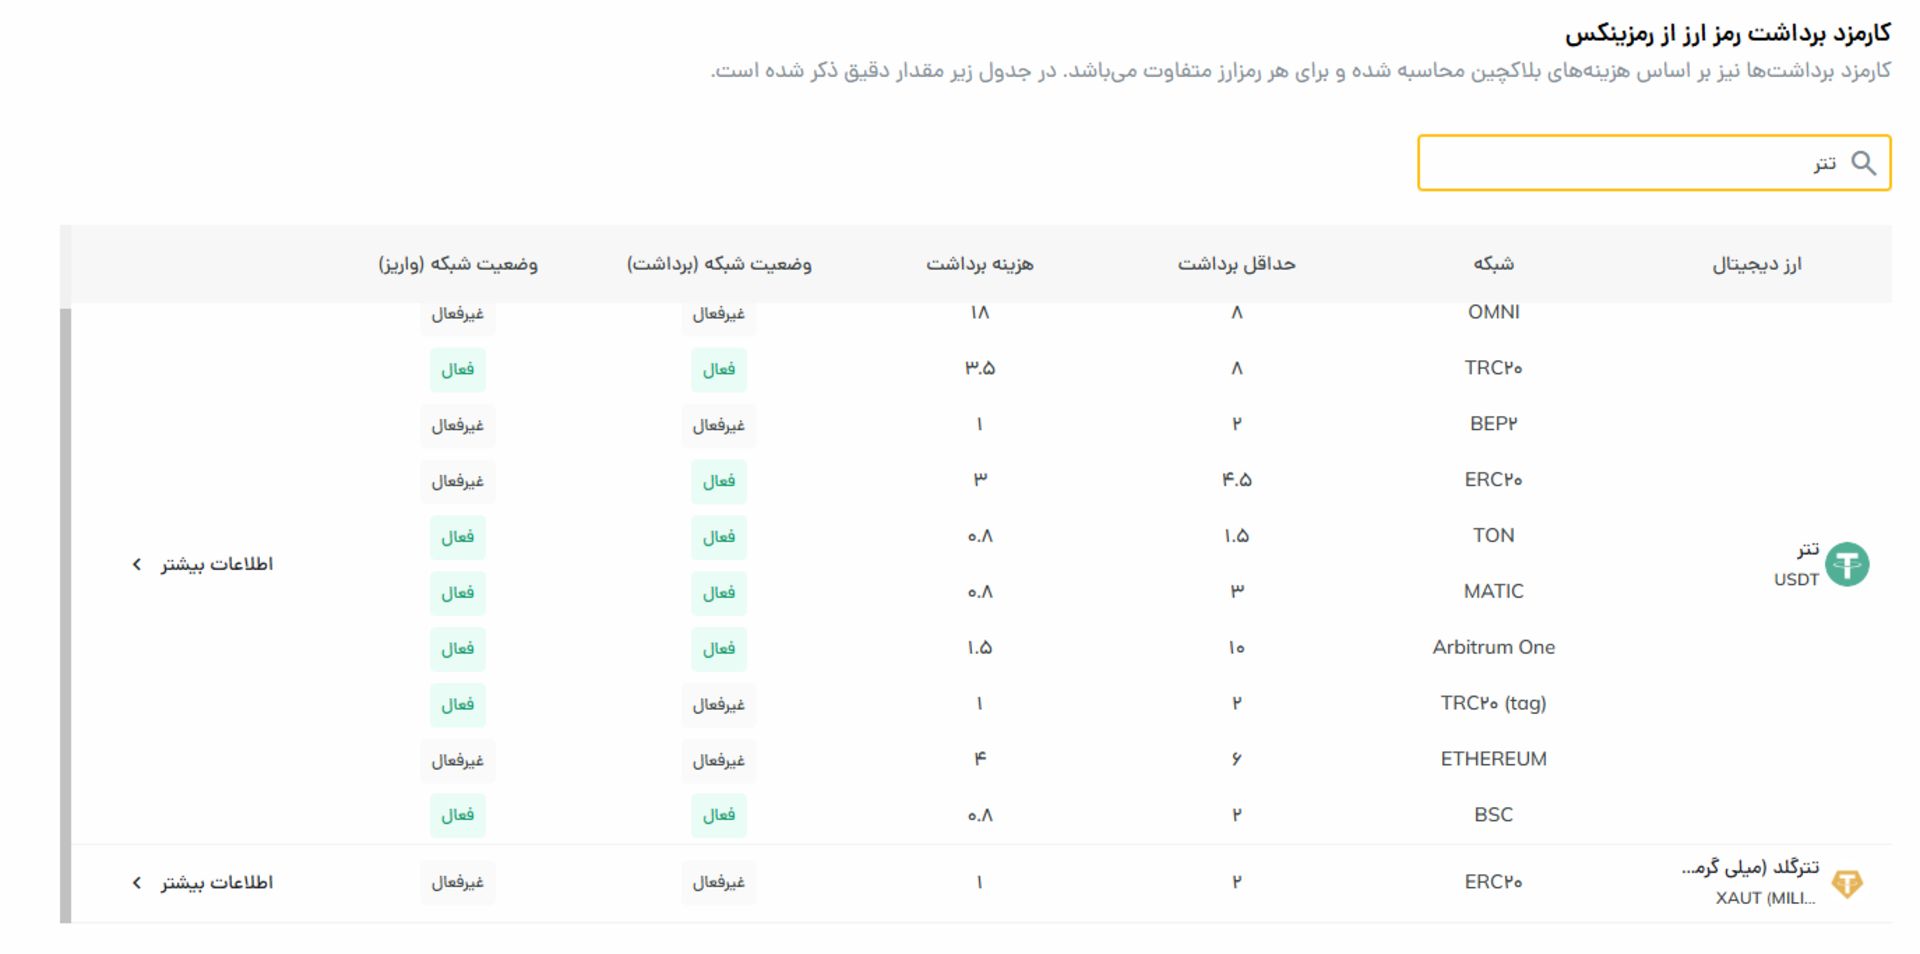The width and height of the screenshot is (1920, 954).
Task: Click the chevron next to USDT اطلاعات بیشتر
Action: point(136,564)
